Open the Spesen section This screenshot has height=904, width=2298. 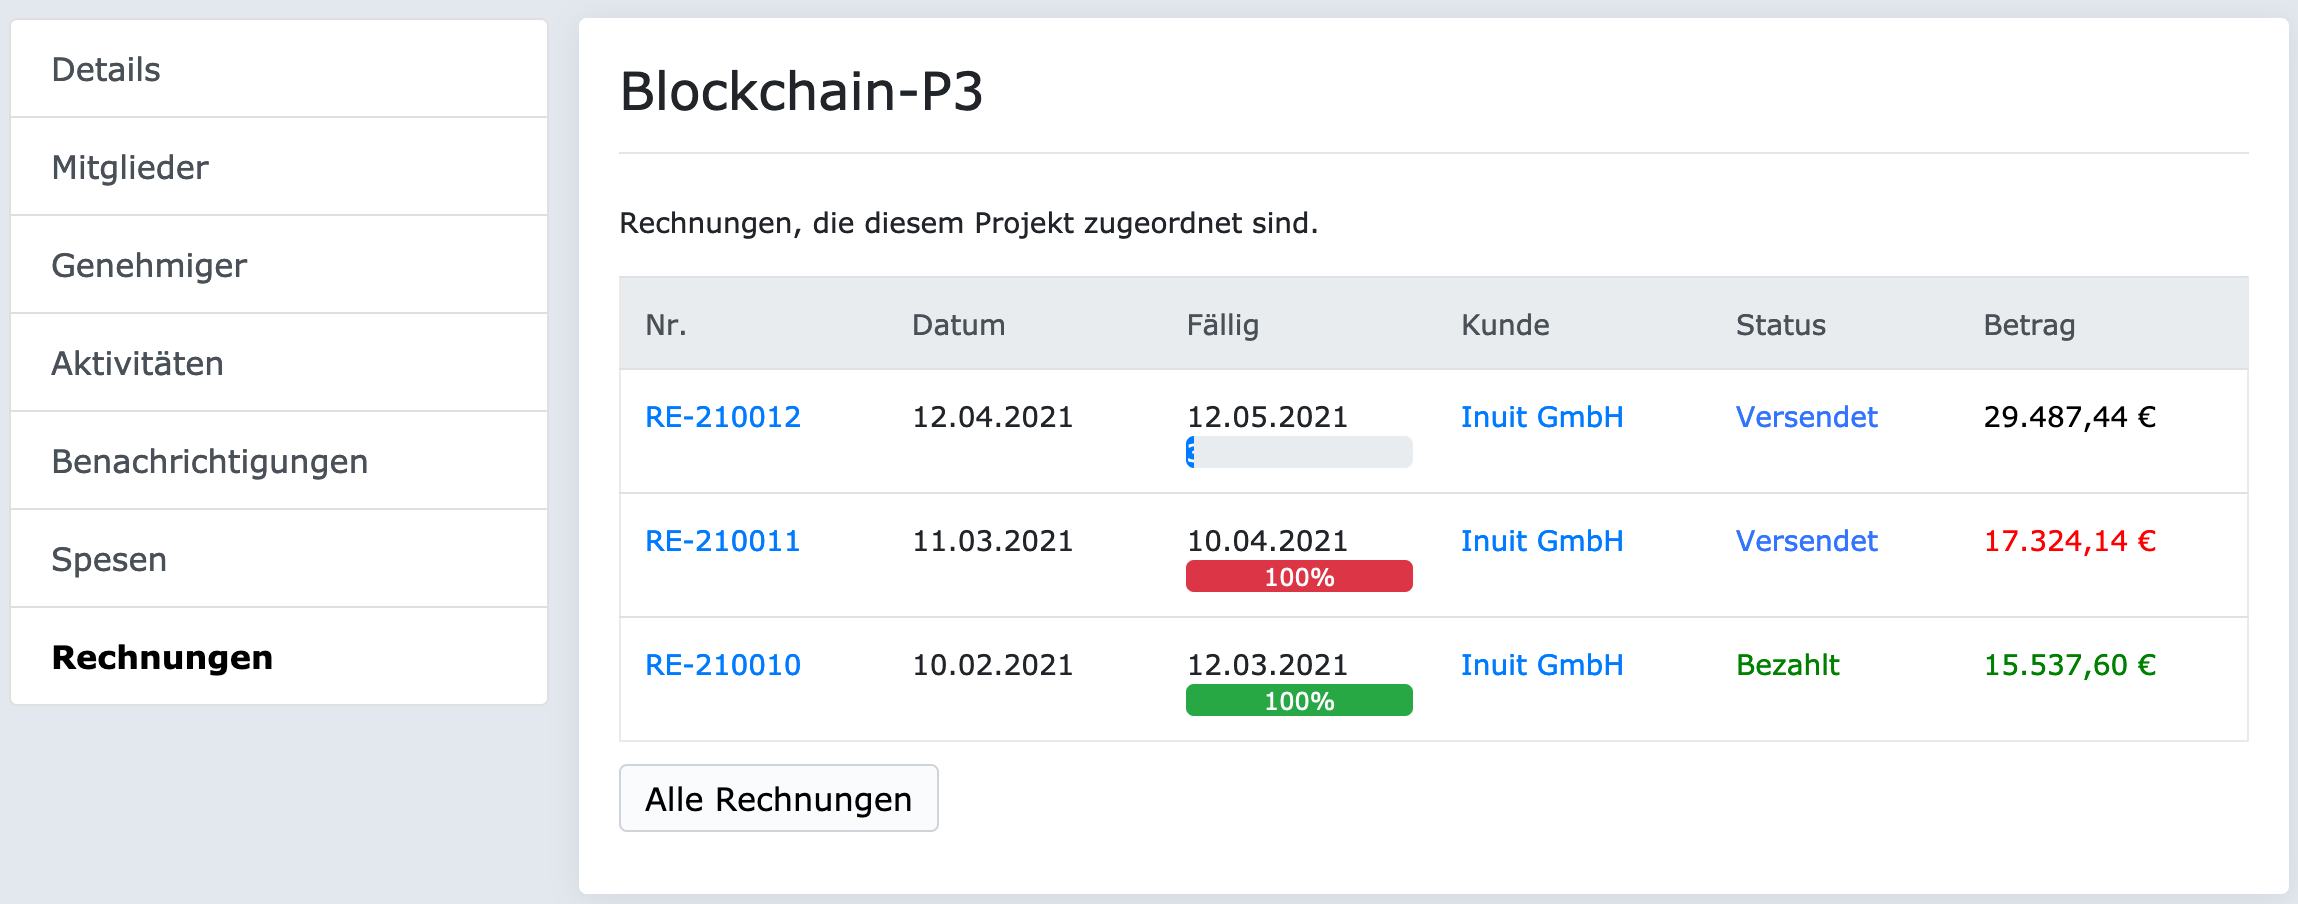coord(109,559)
